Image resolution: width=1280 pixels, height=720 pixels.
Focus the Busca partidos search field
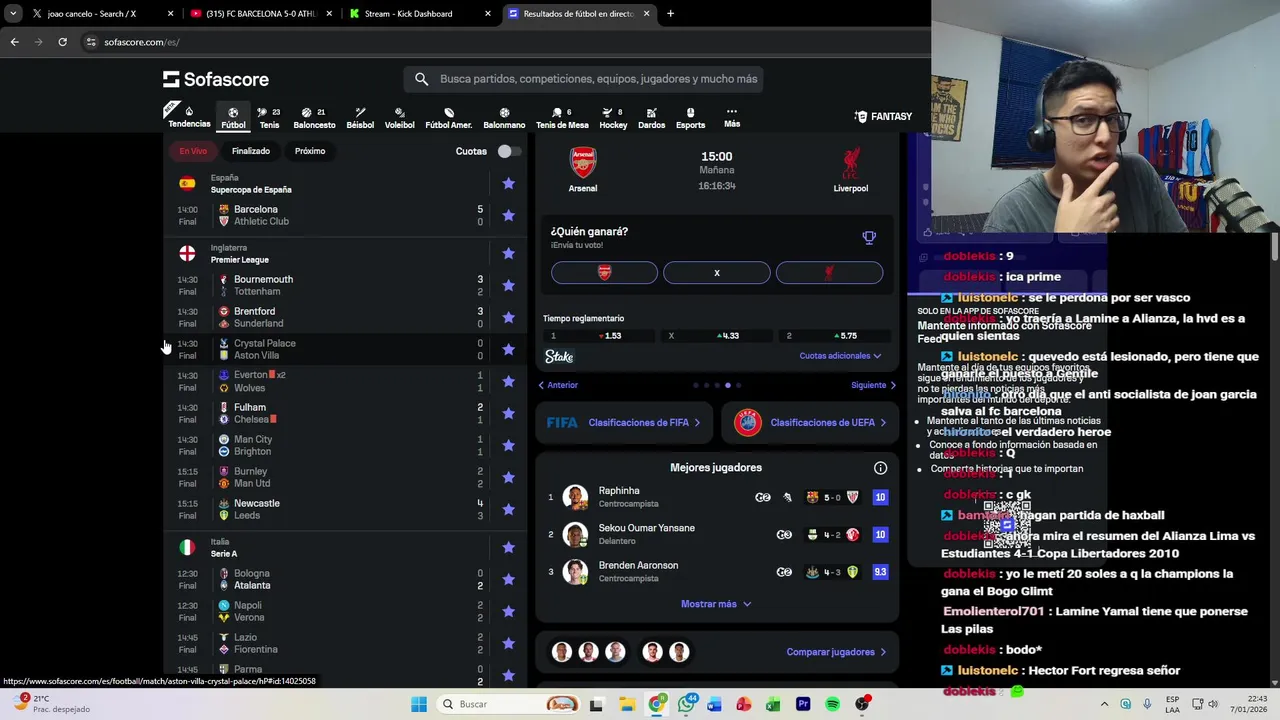coord(583,79)
